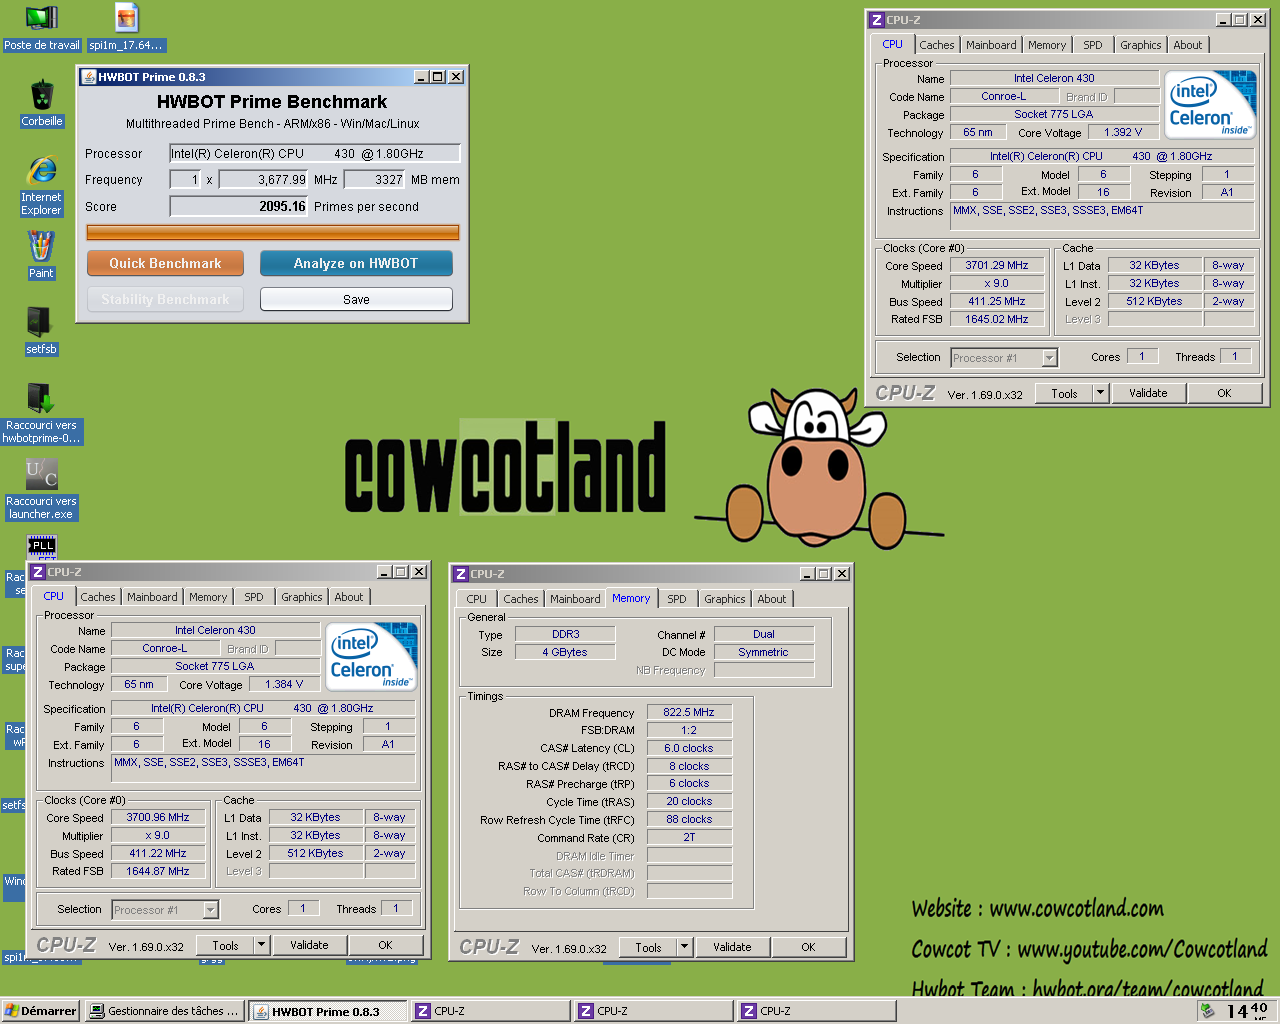The width and height of the screenshot is (1280, 1024).
Task: Open Graphics tab in bottom-left CPU-Z
Action: tap(302, 597)
